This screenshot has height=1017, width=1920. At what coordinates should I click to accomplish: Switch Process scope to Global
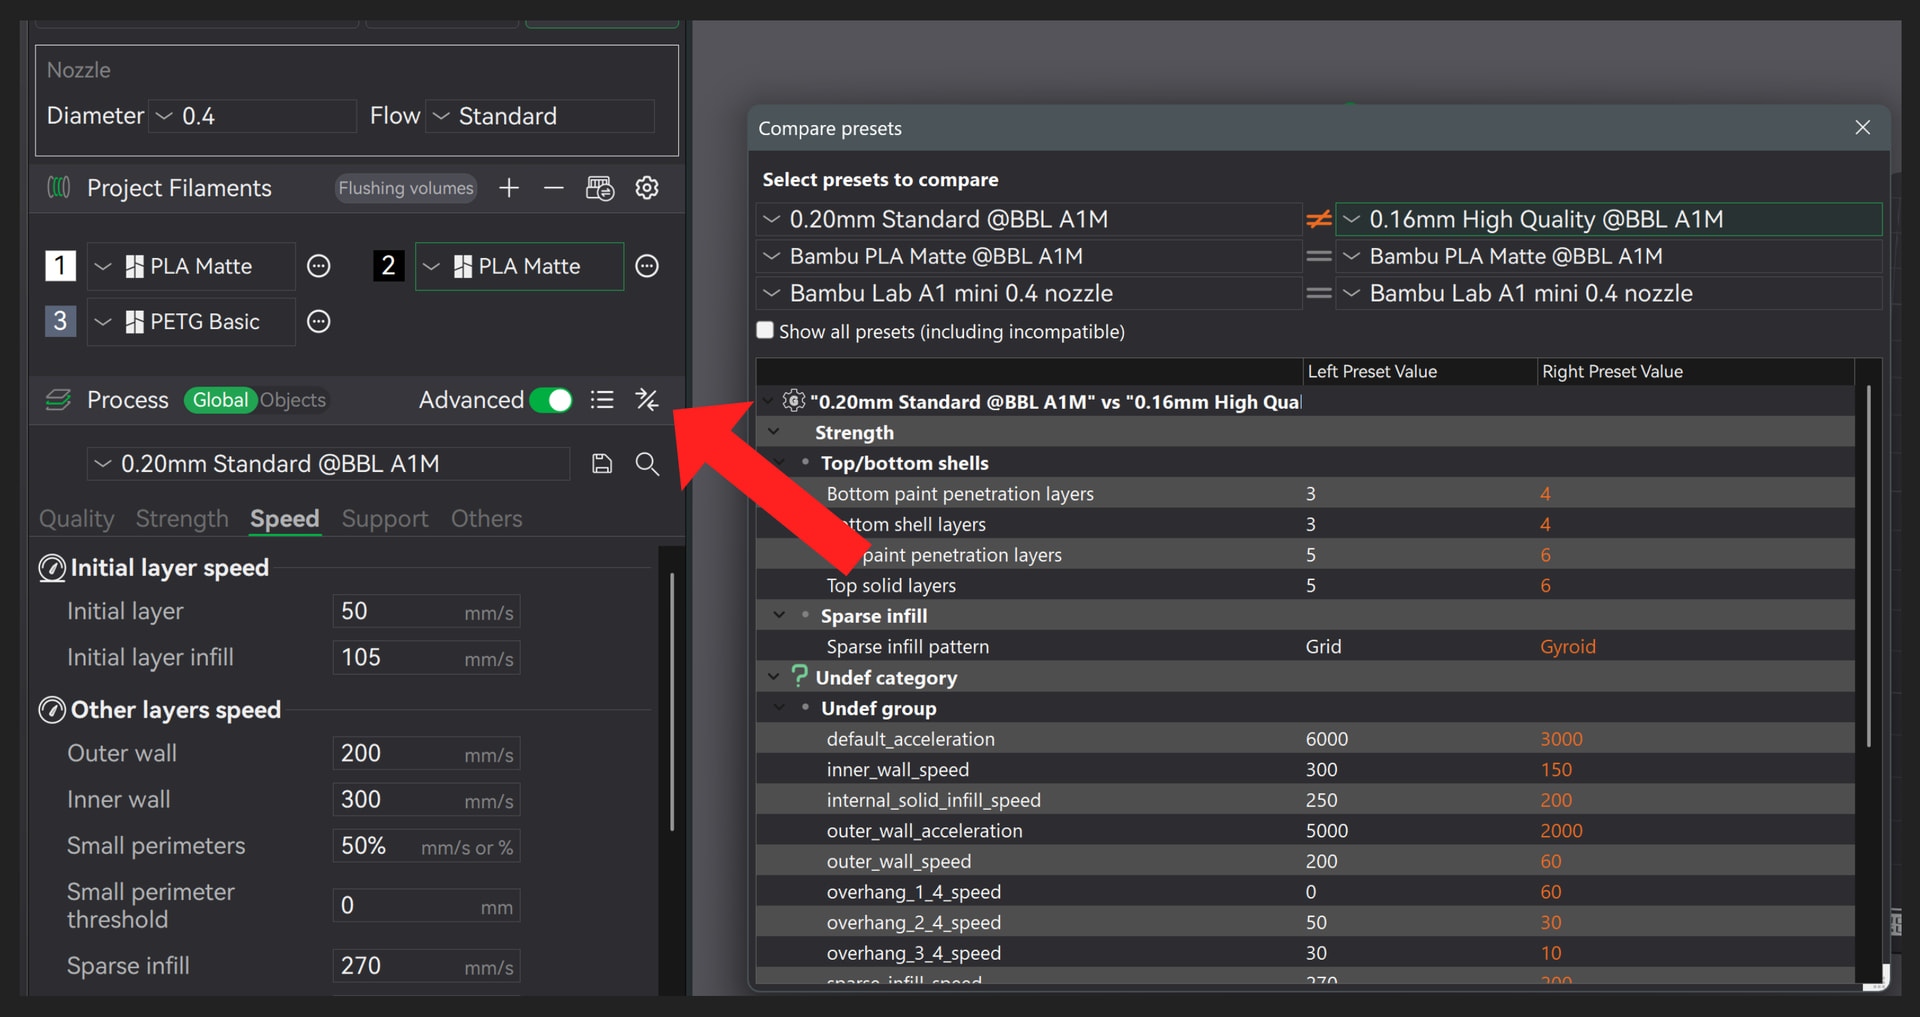220,400
